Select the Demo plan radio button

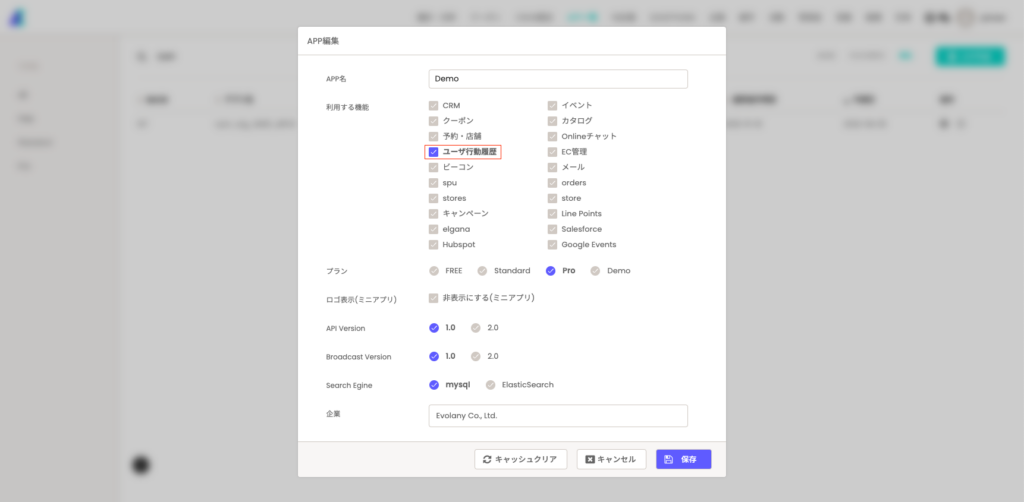click(x=596, y=271)
